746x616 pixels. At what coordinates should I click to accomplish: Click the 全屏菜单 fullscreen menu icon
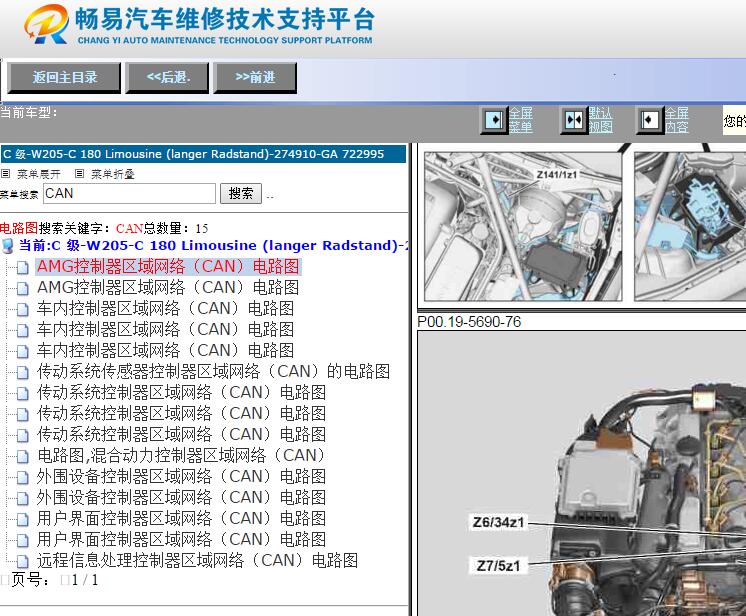(x=494, y=119)
